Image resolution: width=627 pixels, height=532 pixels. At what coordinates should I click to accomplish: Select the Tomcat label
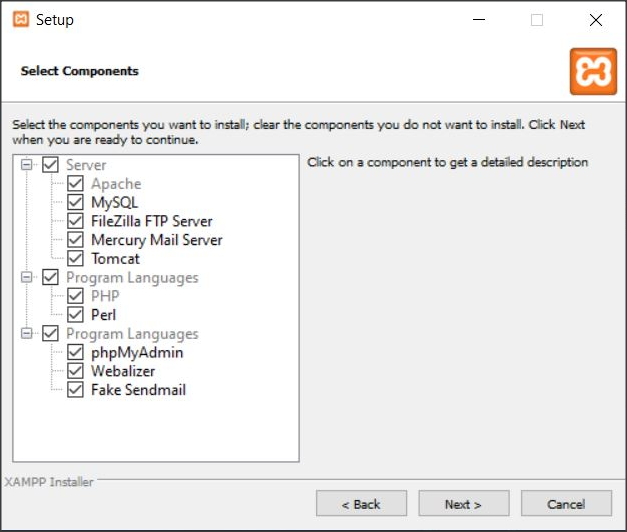click(x=116, y=259)
